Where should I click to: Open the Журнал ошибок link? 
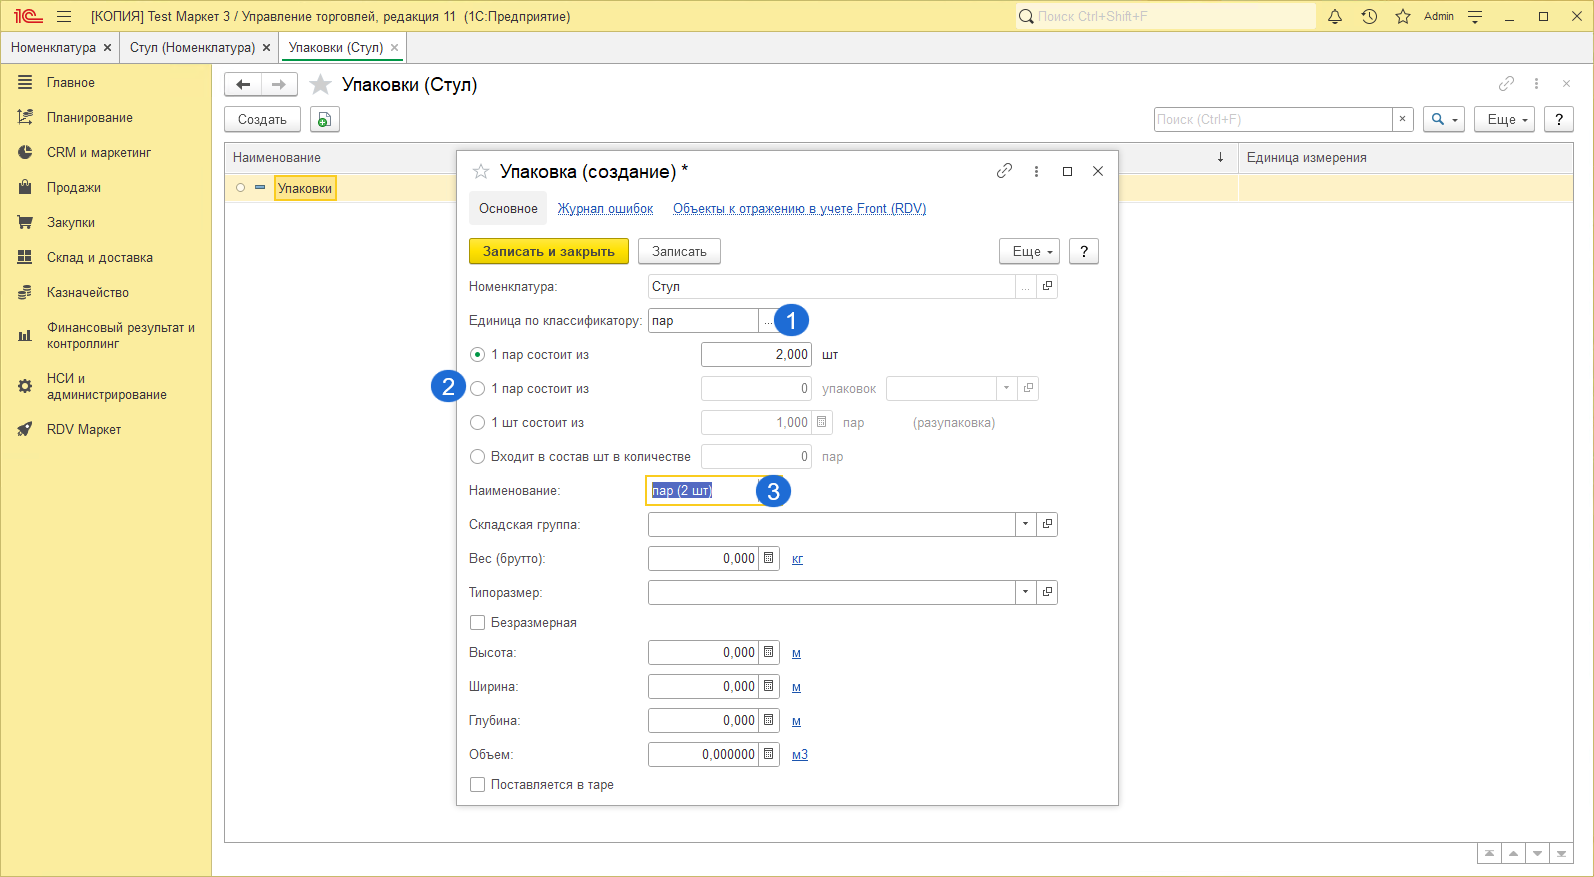click(605, 209)
